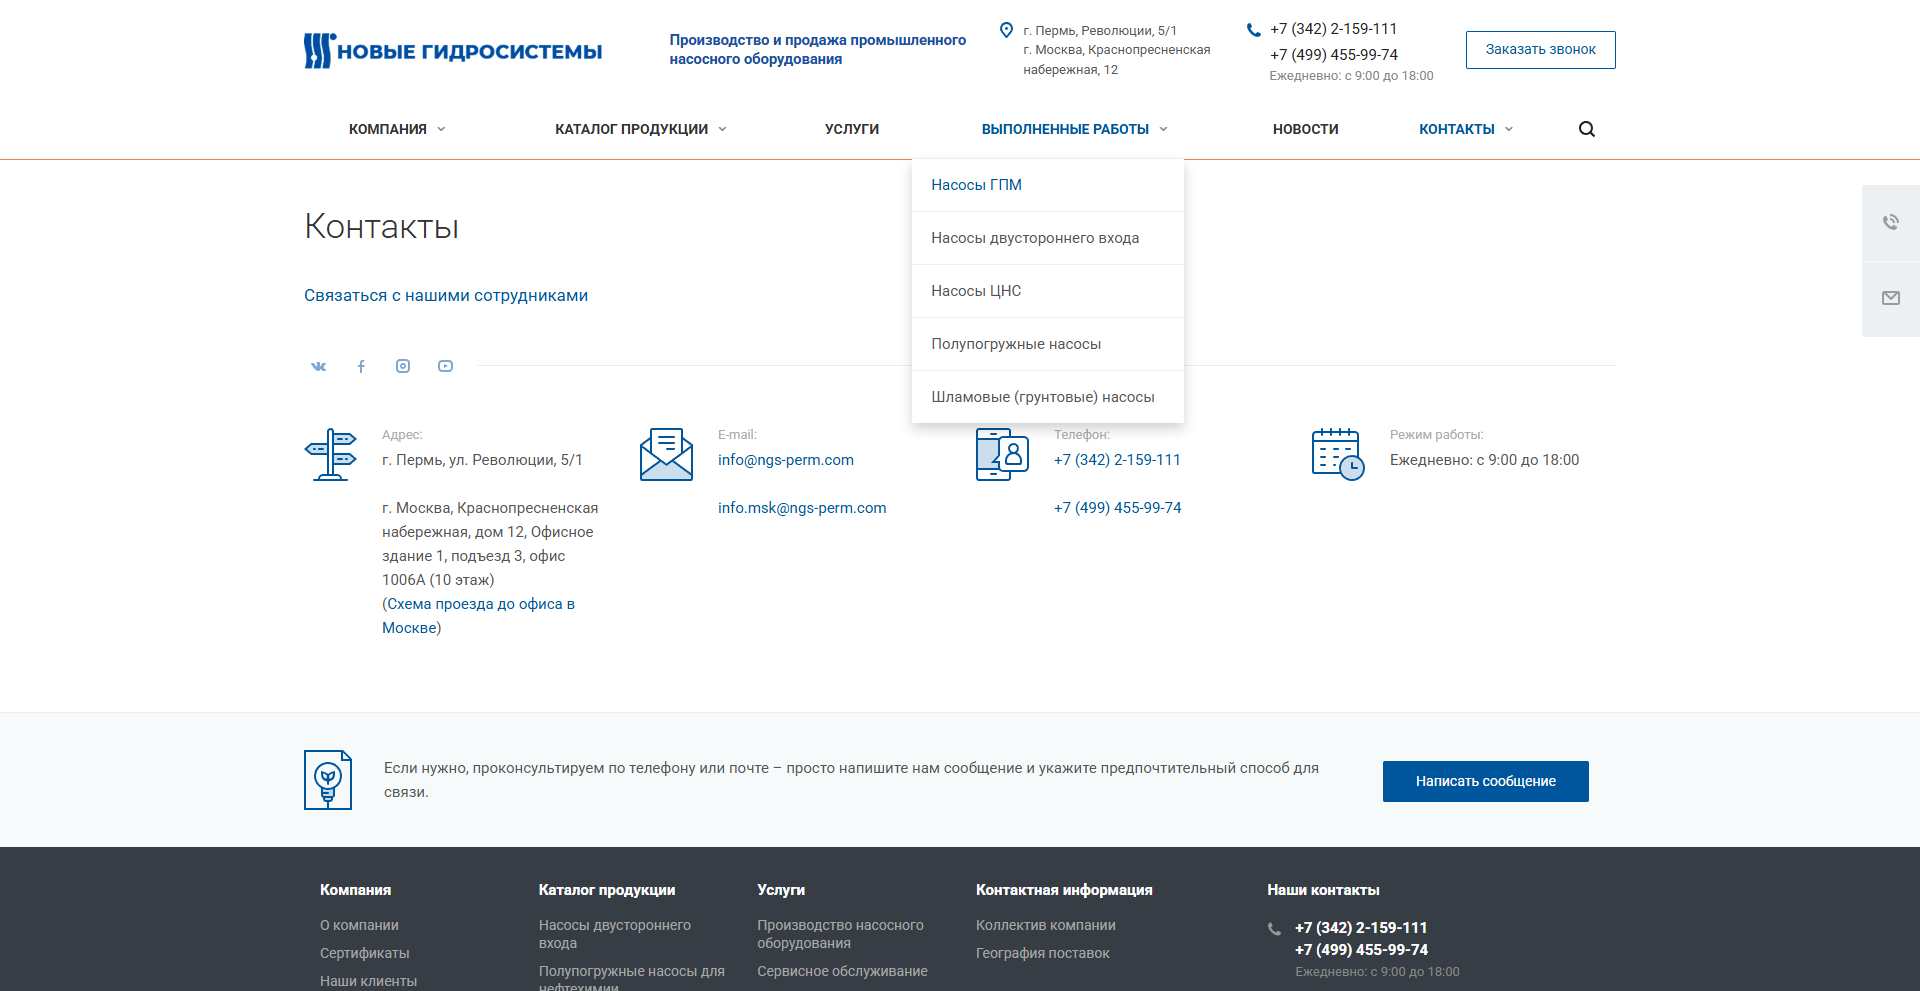This screenshot has height=991, width=1920.
Task: Choose Полупогружные насосы menu entry
Action: tap(1015, 344)
